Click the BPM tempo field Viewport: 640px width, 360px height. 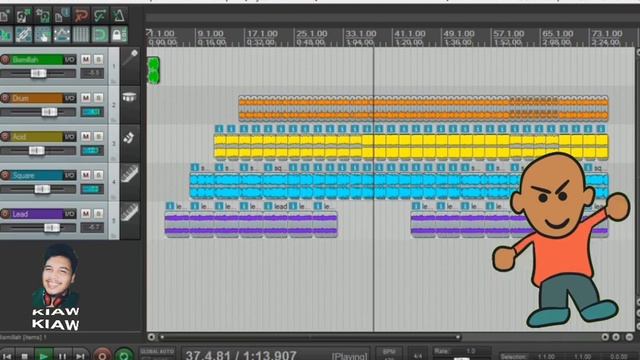[x=389, y=354]
